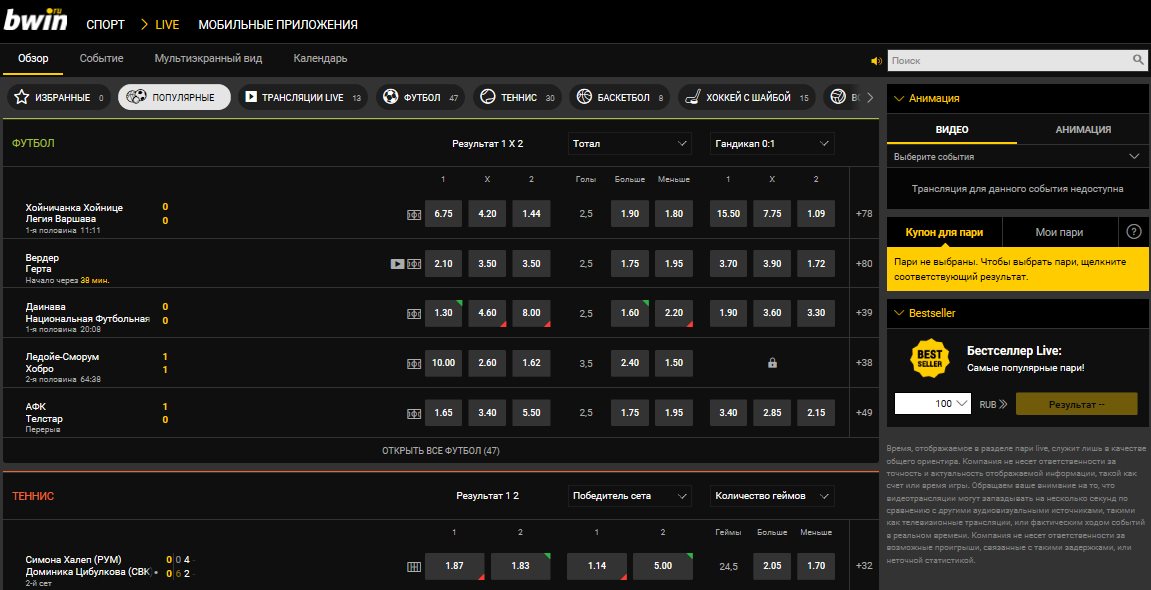Select the ice hockey stick icon filter

click(x=693, y=97)
